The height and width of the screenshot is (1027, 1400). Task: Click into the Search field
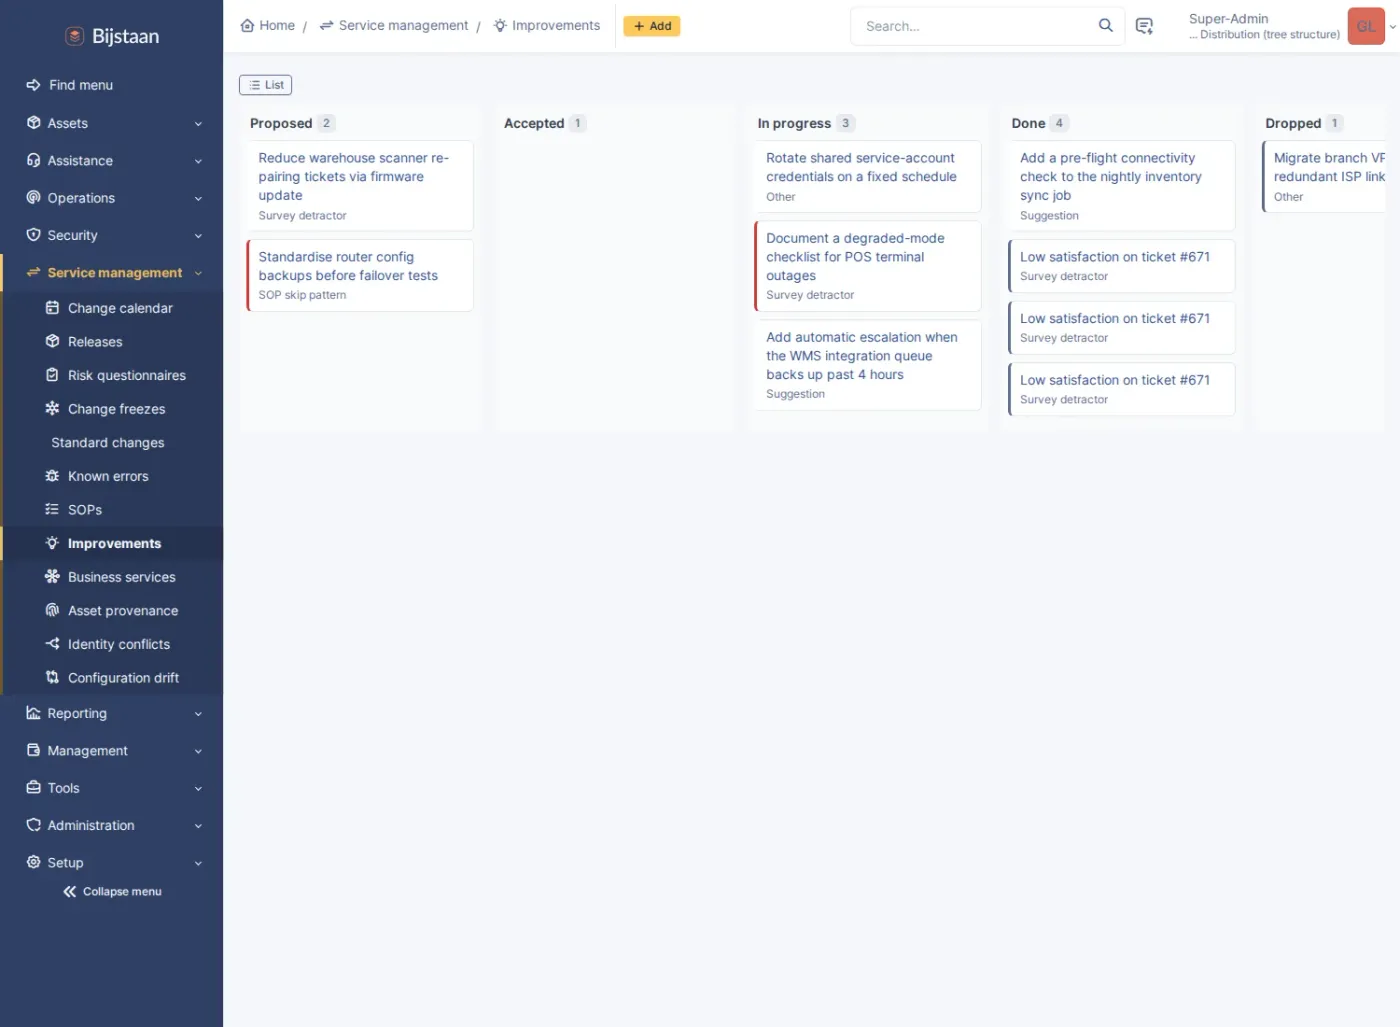[975, 26]
